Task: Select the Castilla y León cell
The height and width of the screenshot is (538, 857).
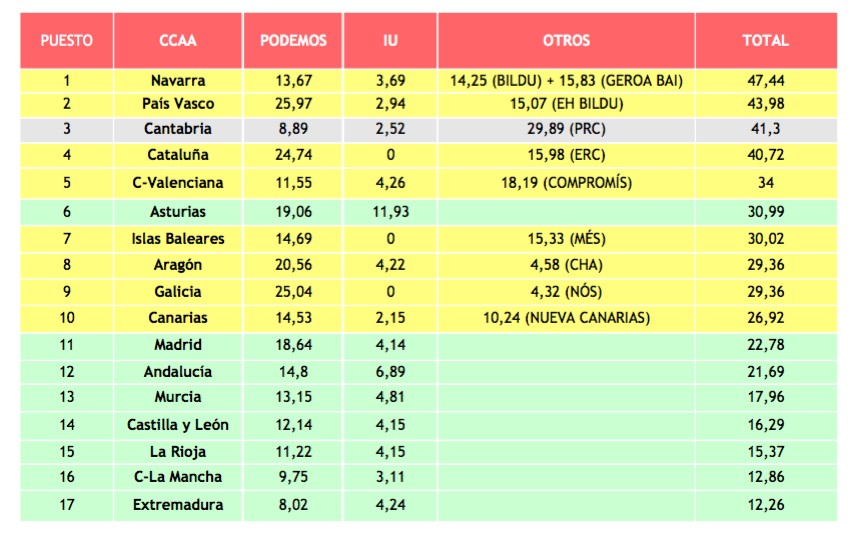Action: coord(177,425)
